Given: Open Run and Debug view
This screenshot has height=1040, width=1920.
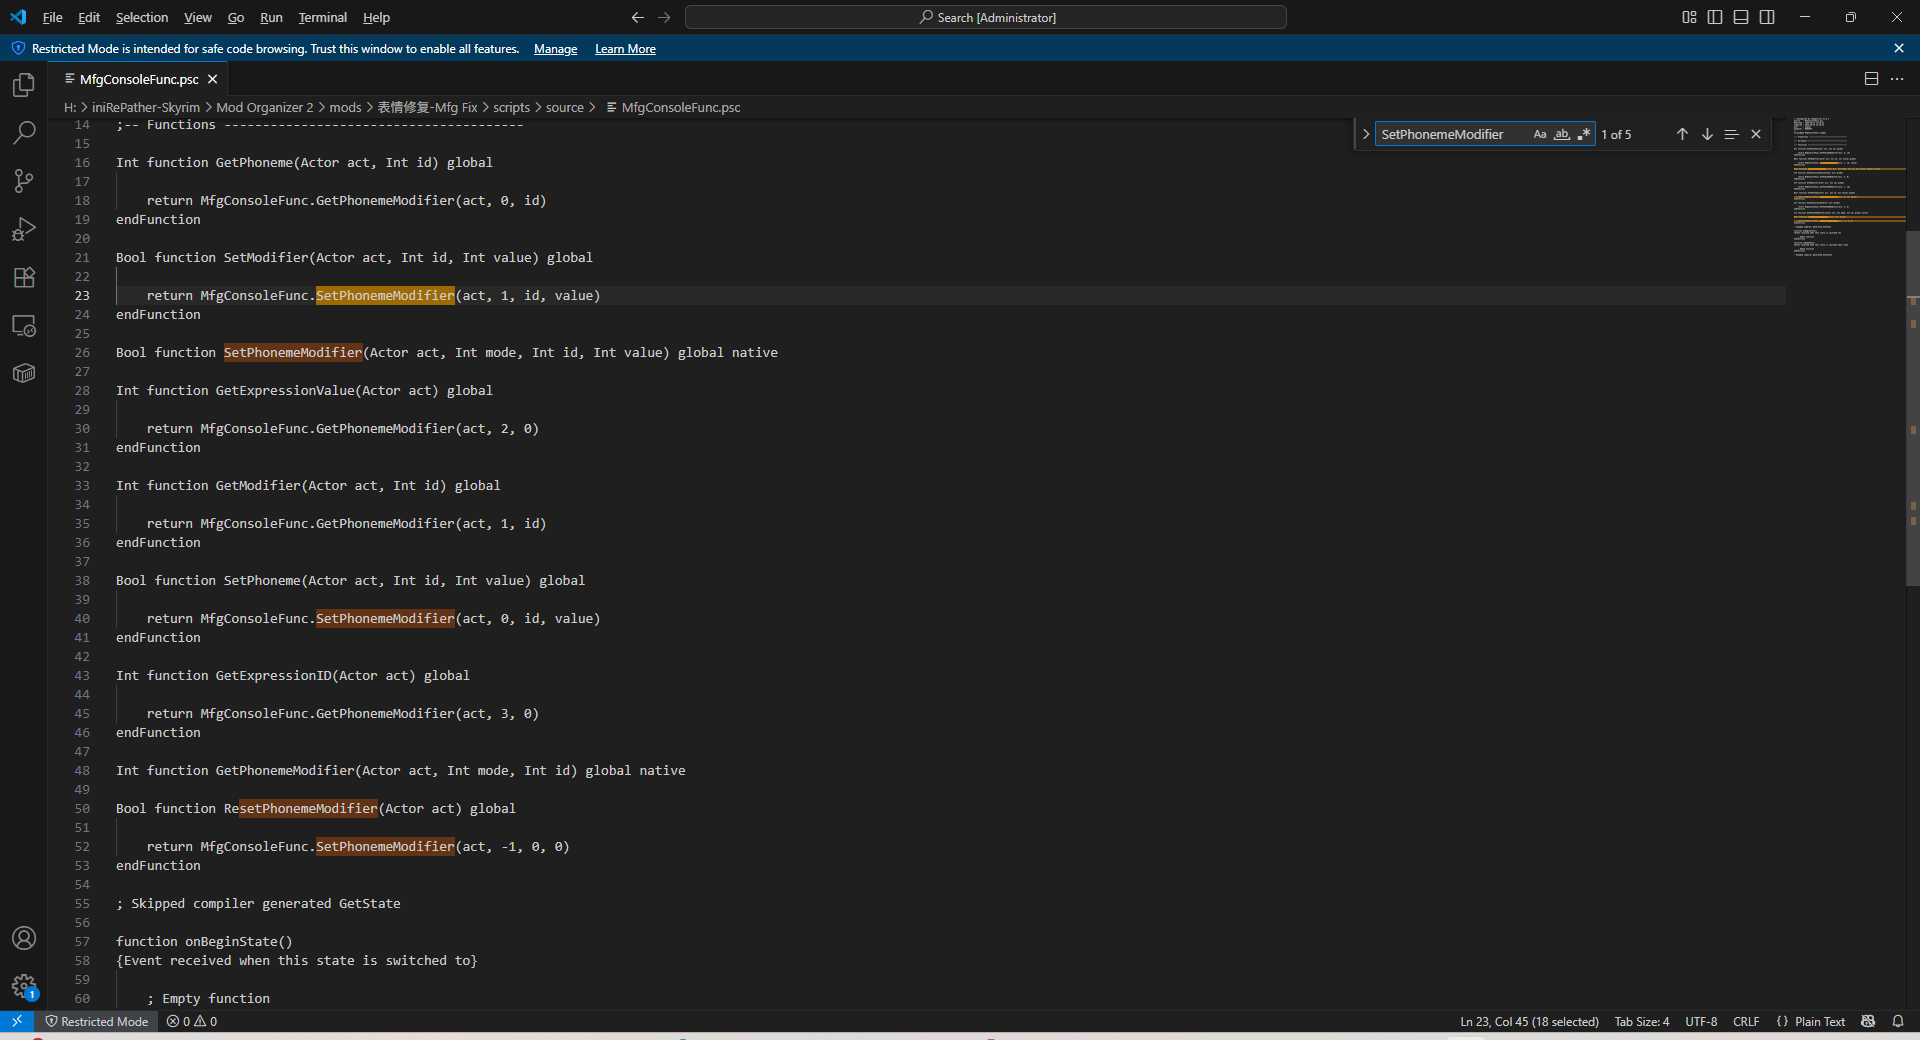Looking at the screenshot, I should 24,229.
